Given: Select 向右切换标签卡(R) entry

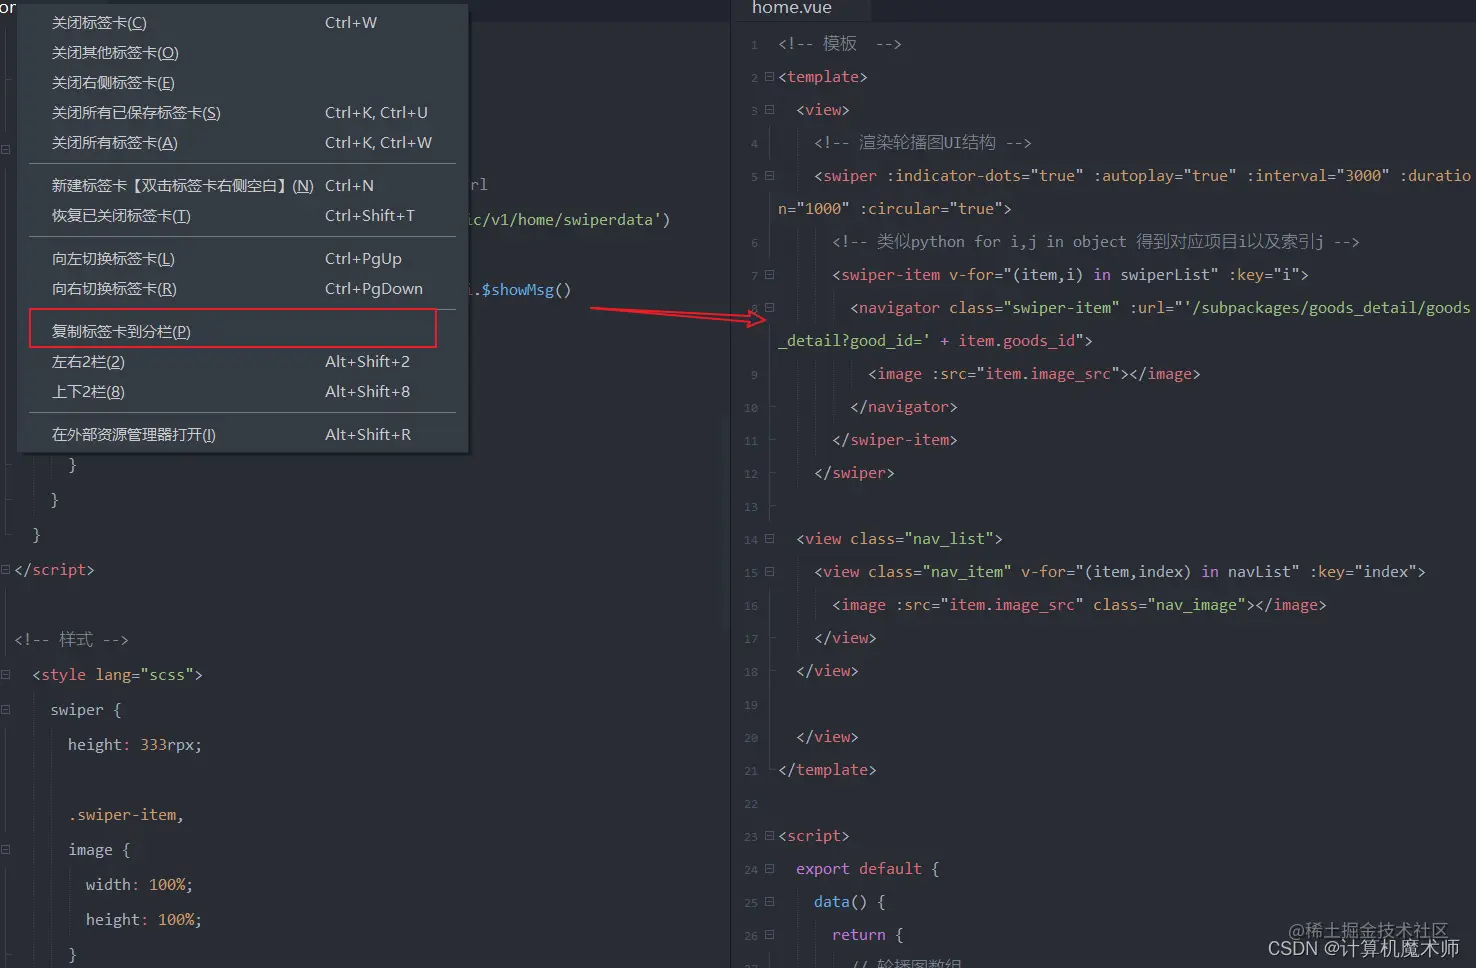Looking at the screenshot, I should coord(242,288).
